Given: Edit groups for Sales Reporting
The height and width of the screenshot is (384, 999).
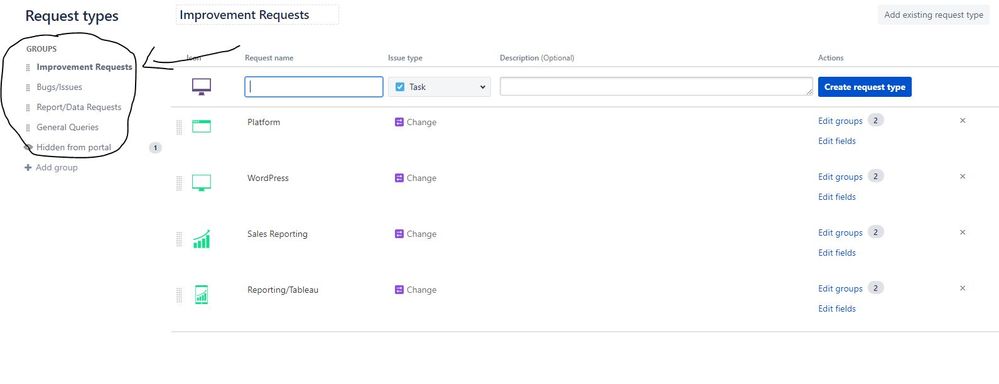Looking at the screenshot, I should click(840, 233).
